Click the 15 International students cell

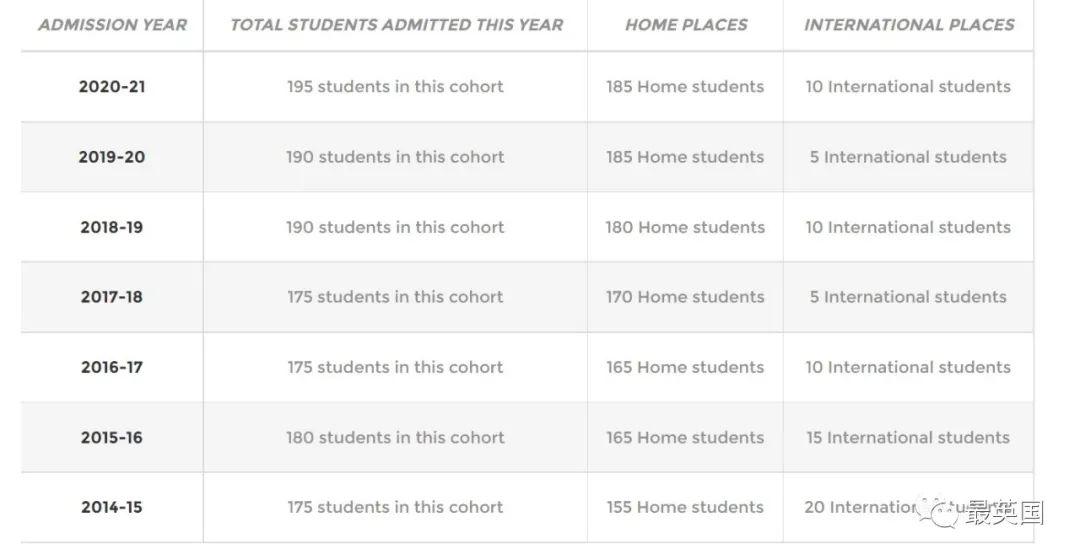(x=908, y=437)
